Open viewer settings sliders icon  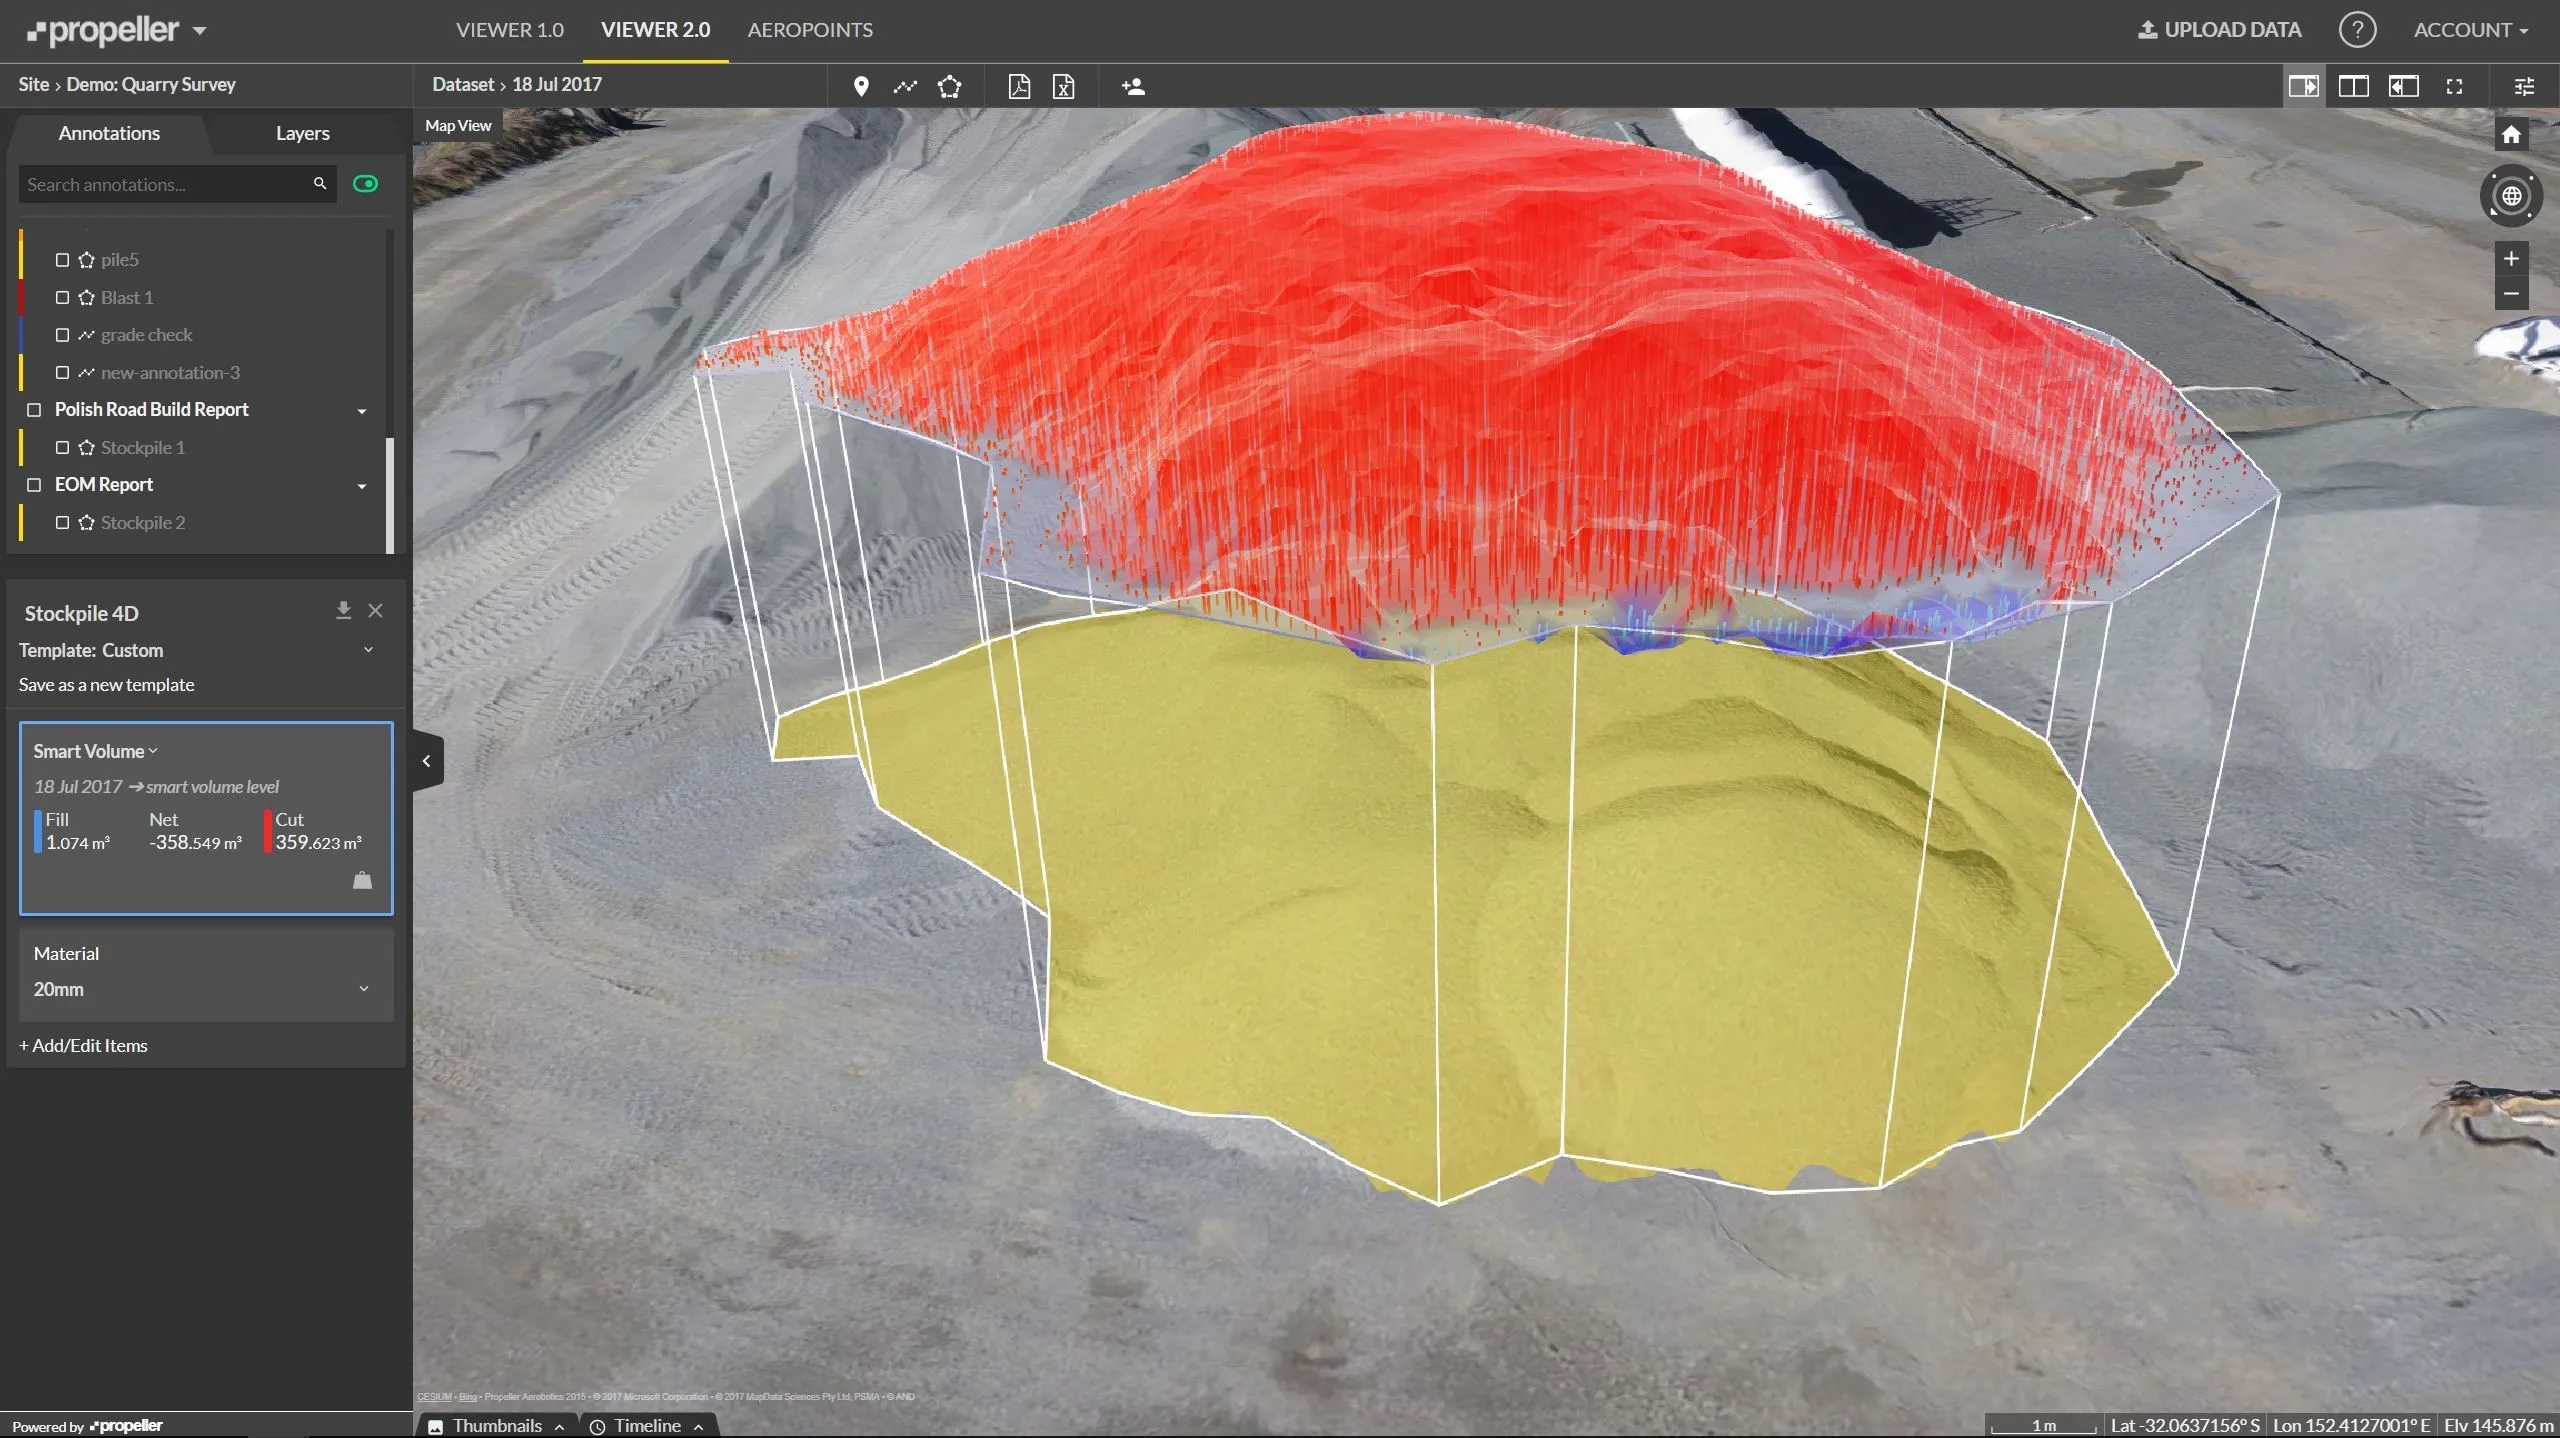[x=2524, y=86]
